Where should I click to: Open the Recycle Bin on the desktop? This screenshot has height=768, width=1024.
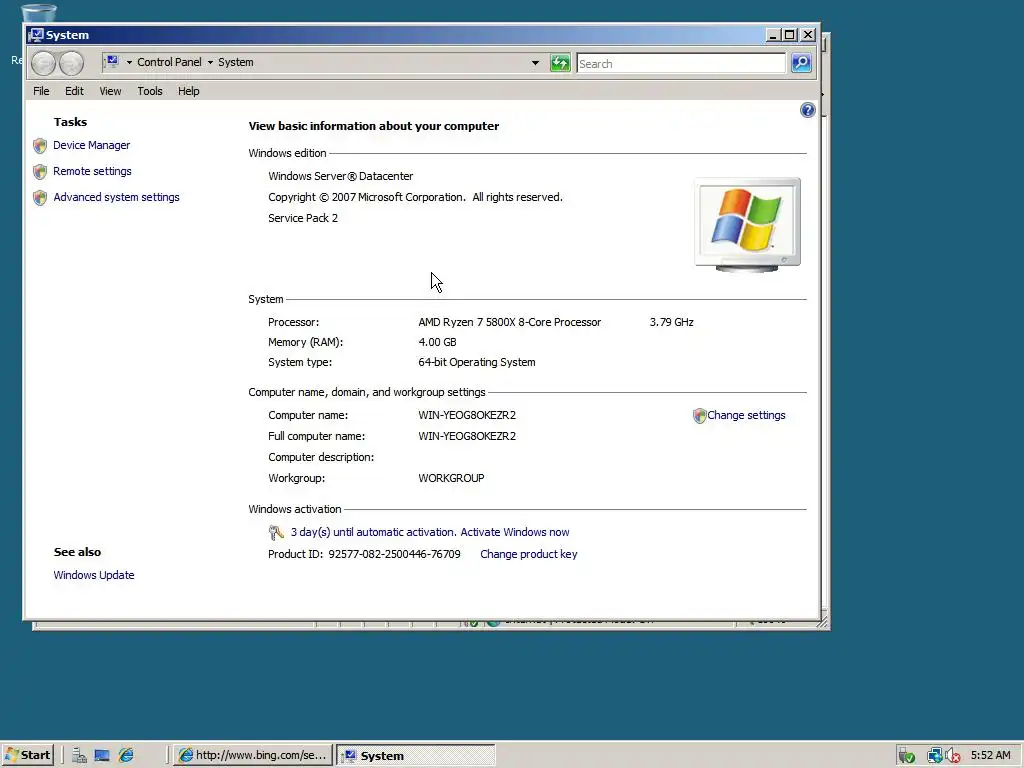39,13
